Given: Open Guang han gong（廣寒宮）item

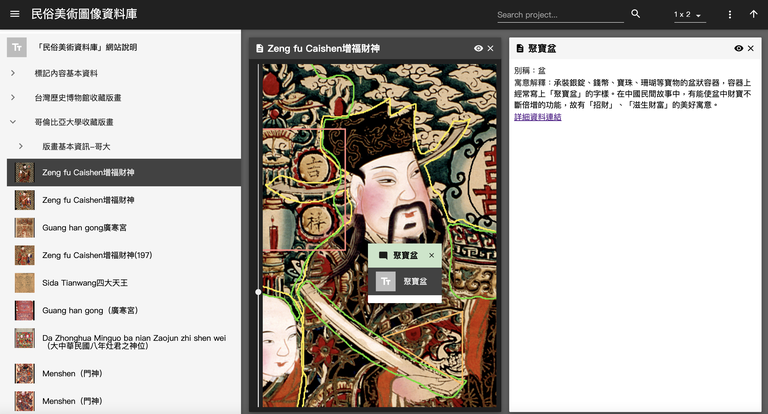Looking at the screenshot, I should pos(124,311).
